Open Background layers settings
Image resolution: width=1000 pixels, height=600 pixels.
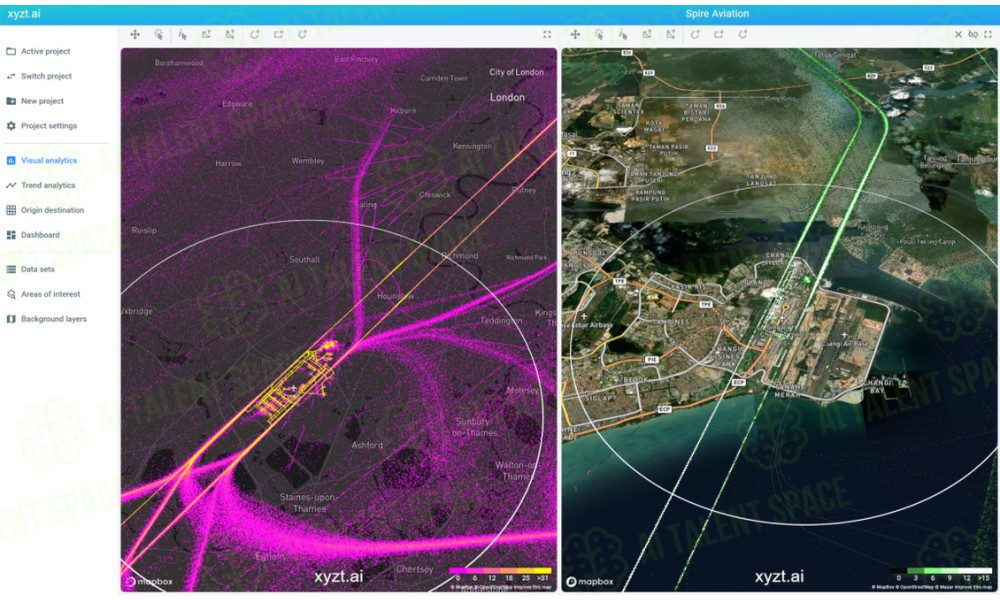(46, 319)
